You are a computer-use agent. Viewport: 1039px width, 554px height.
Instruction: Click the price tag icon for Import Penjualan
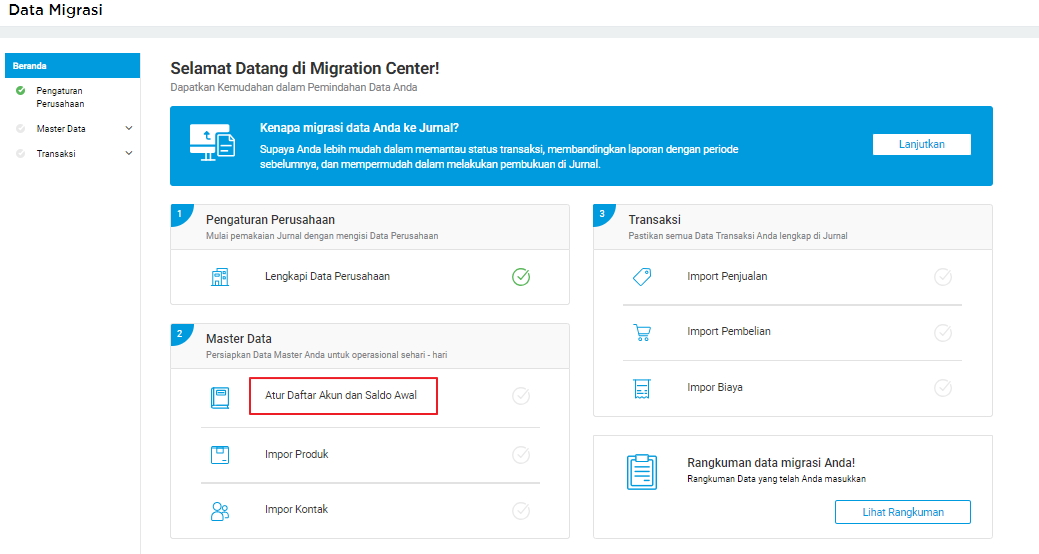pyautogui.click(x=642, y=276)
